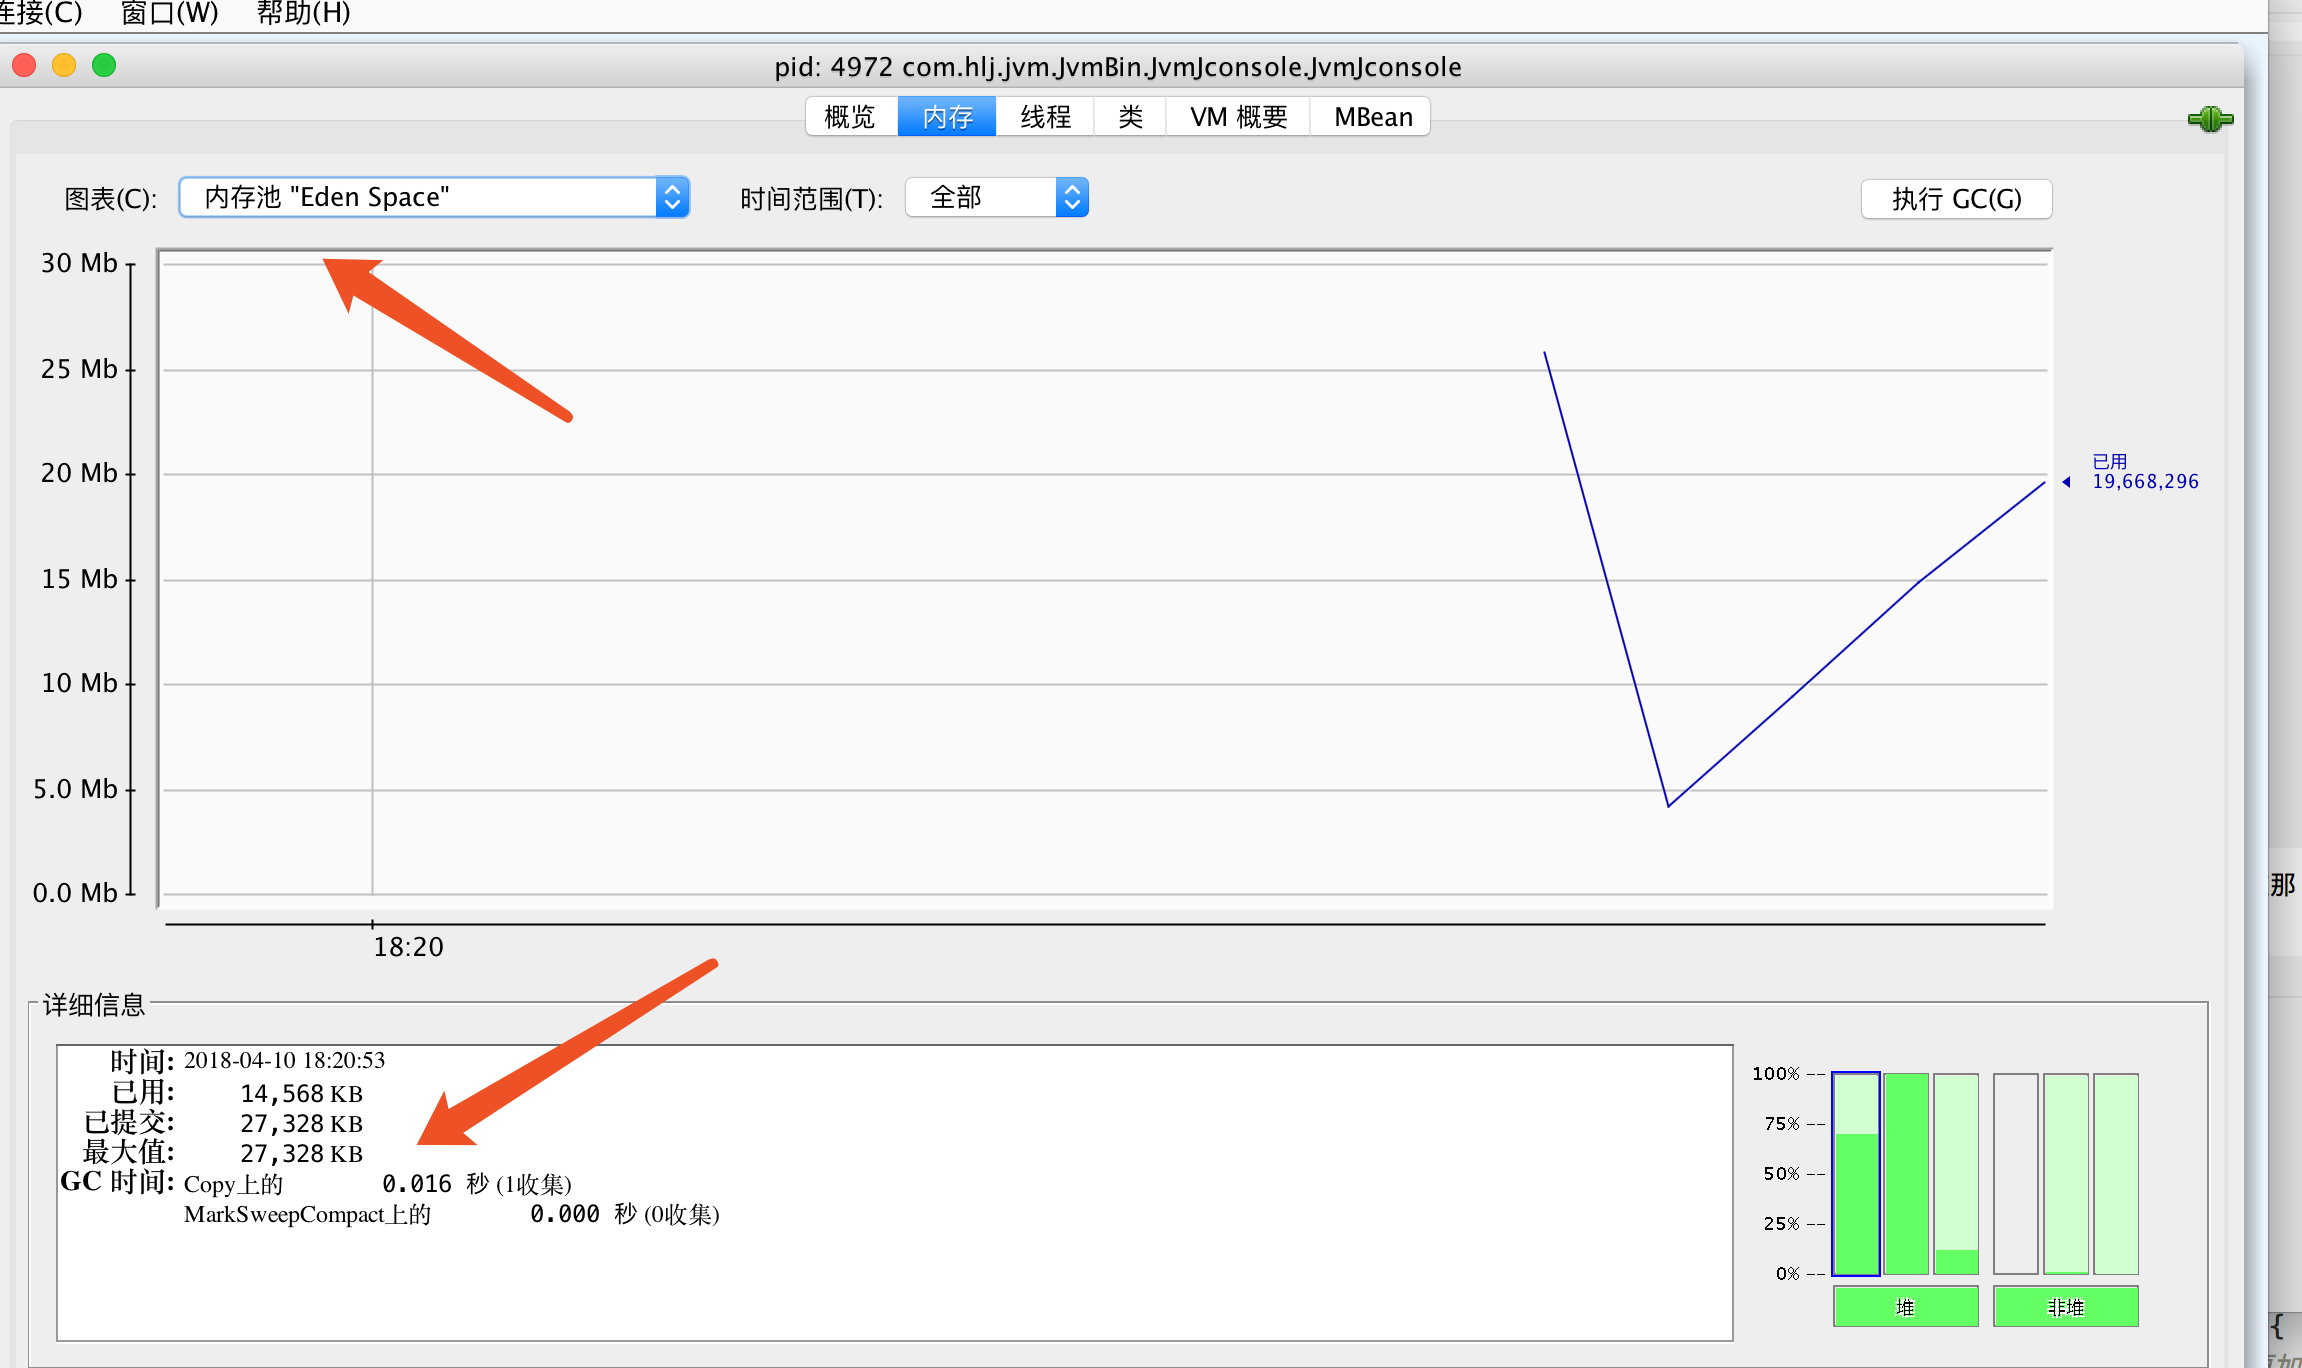Click the Eden Space combo box arrow

click(x=673, y=197)
